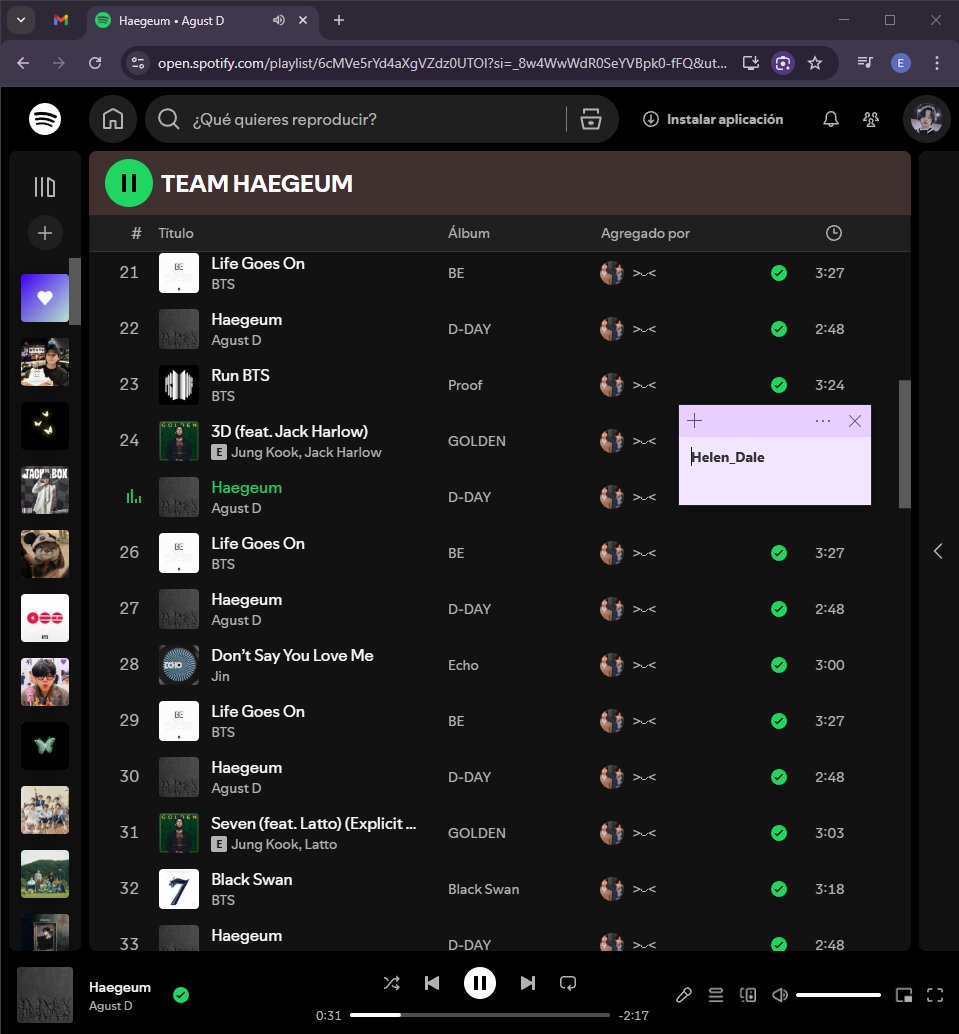This screenshot has width=959, height=1034.
Task: Sort by duration clock icon header
Action: coord(834,233)
